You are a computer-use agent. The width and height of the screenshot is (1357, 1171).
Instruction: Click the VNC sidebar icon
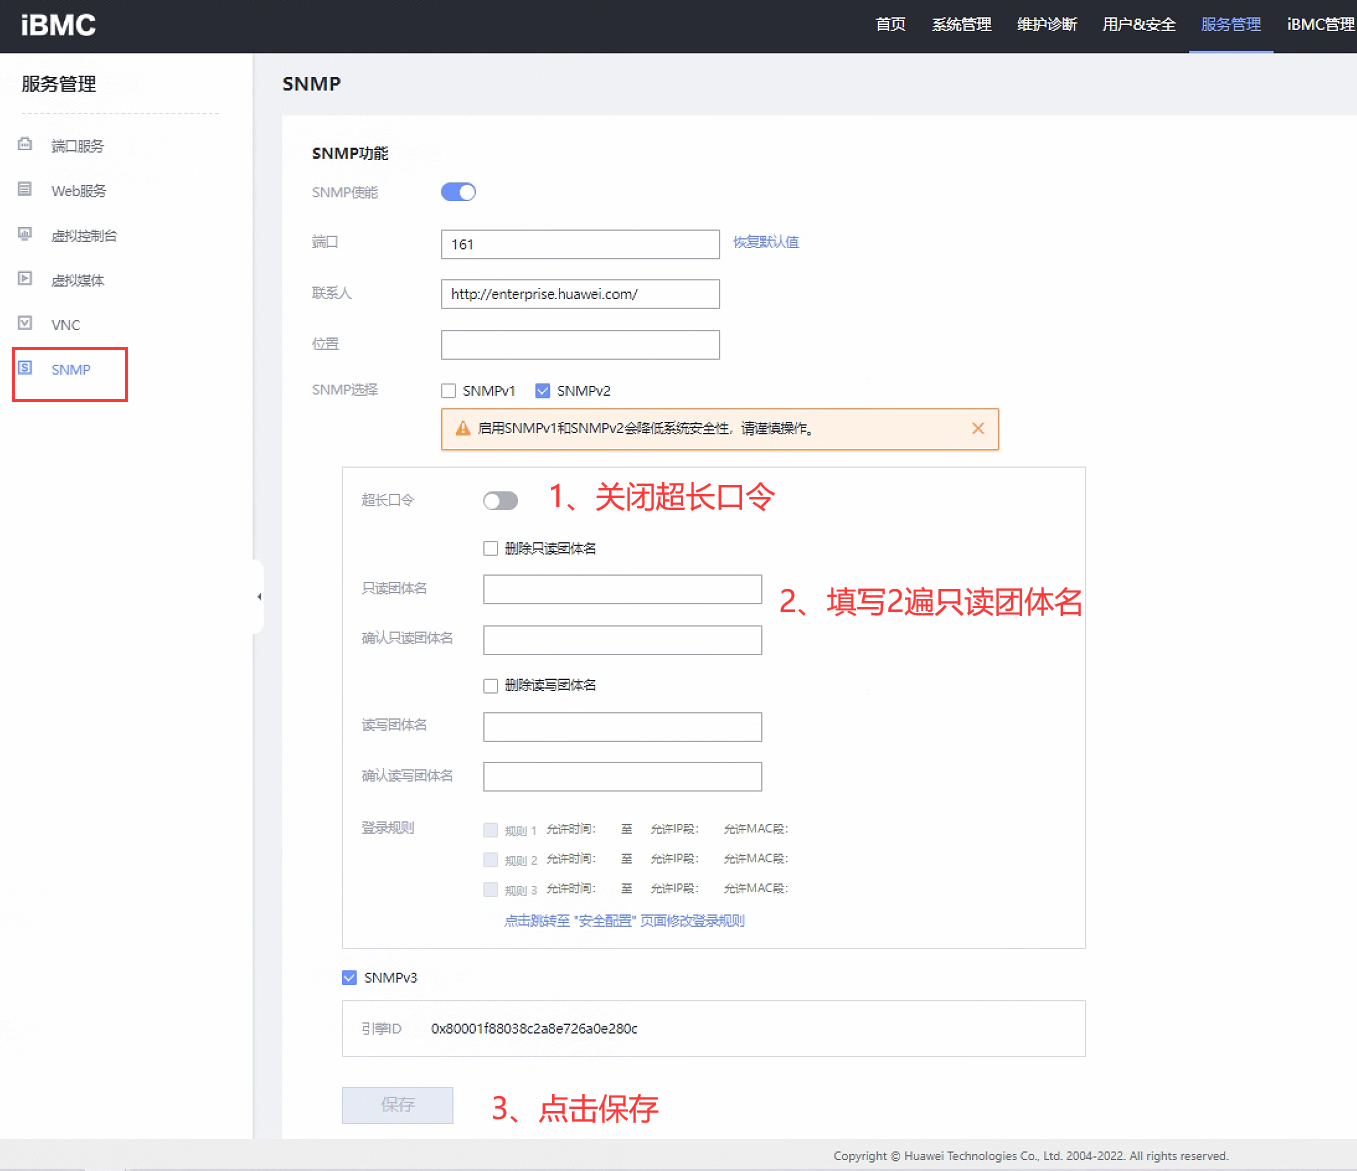tap(25, 323)
